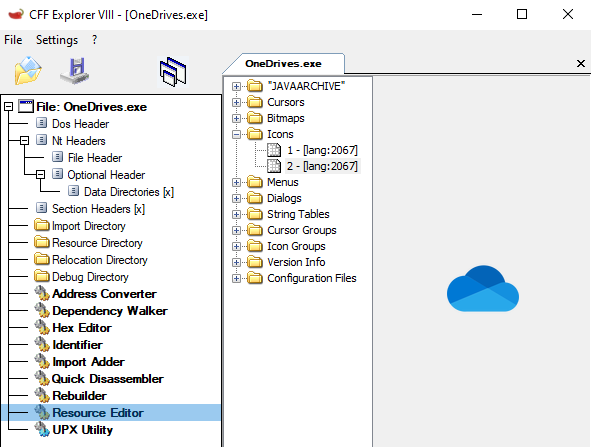Image resolution: width=591 pixels, height=447 pixels.
Task: Collapse the Nt Headers tree node
Action: tap(24, 141)
